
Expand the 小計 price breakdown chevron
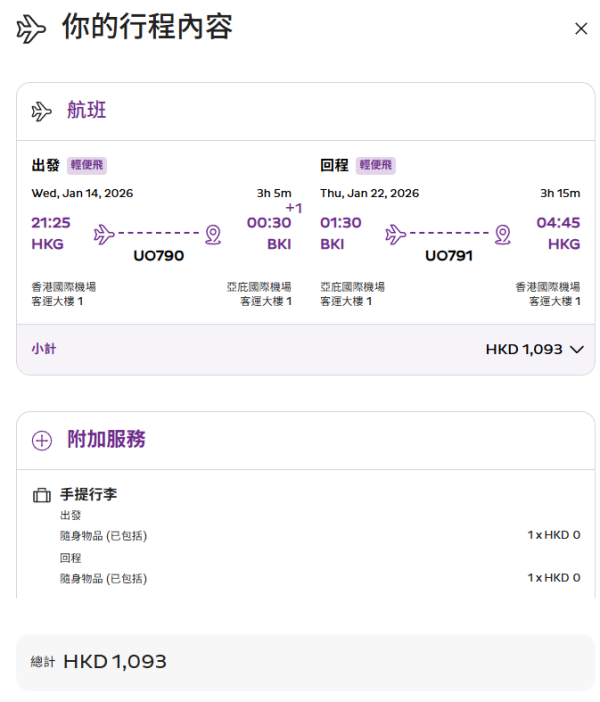[575, 350]
